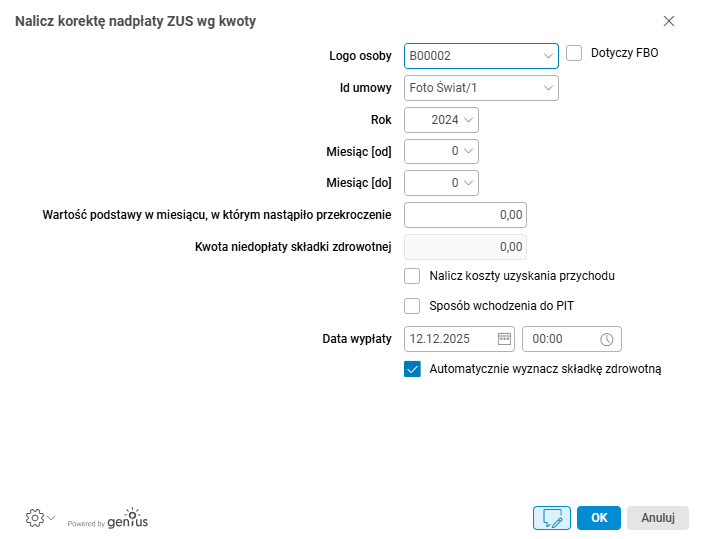Viewport: 704px width, 539px height.
Task: Confirm with the OK button
Action: coord(599,517)
